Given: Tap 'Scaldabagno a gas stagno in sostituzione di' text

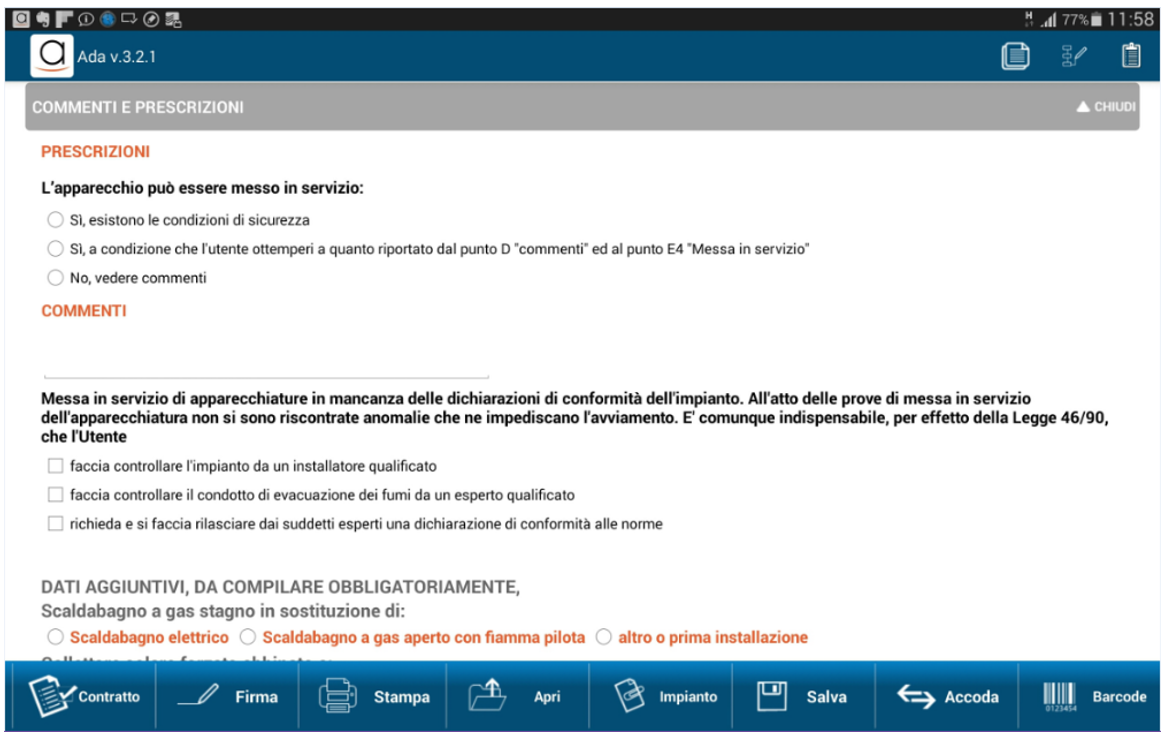Looking at the screenshot, I should pyautogui.click(x=223, y=611).
